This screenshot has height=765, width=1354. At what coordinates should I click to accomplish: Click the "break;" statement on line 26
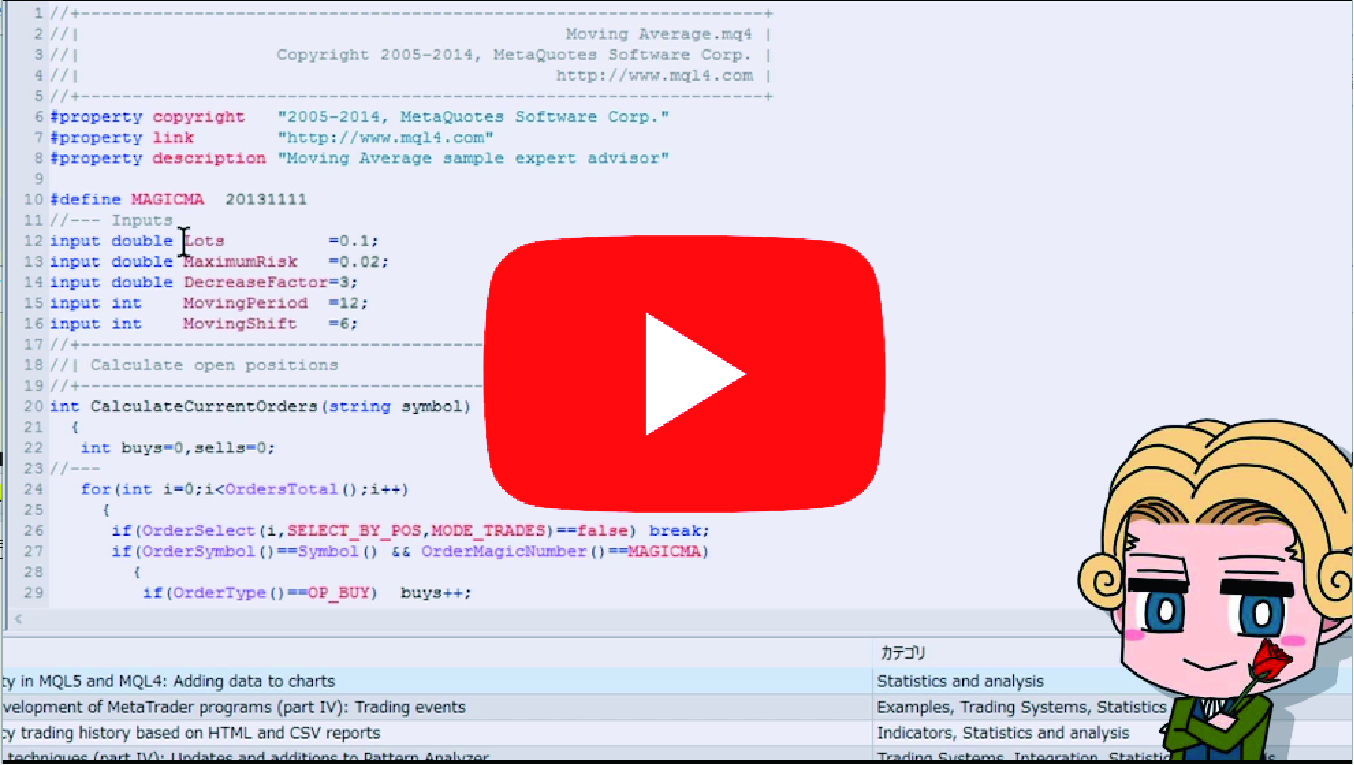click(x=680, y=531)
